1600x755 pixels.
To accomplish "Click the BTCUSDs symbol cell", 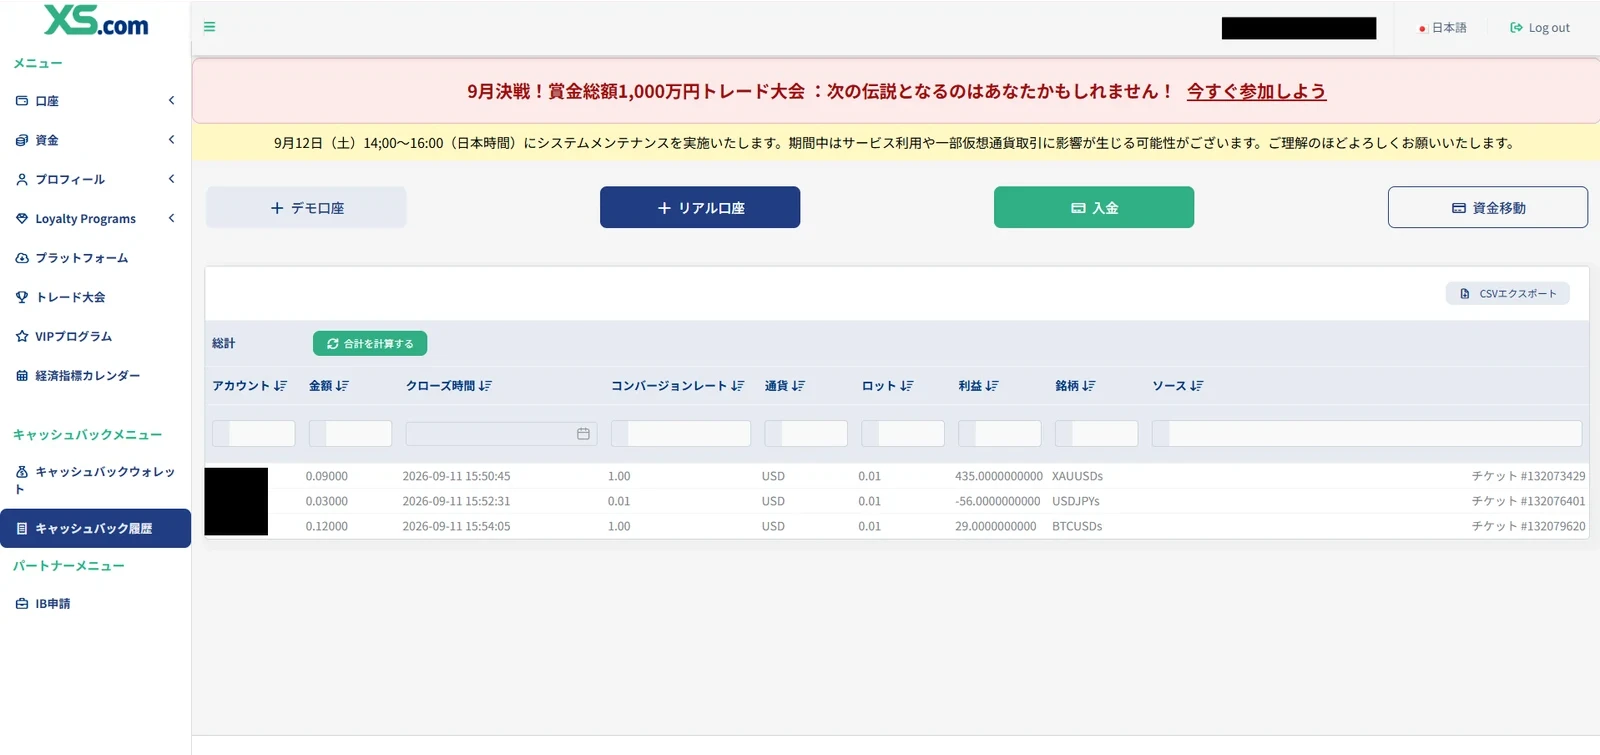I will pyautogui.click(x=1077, y=526).
